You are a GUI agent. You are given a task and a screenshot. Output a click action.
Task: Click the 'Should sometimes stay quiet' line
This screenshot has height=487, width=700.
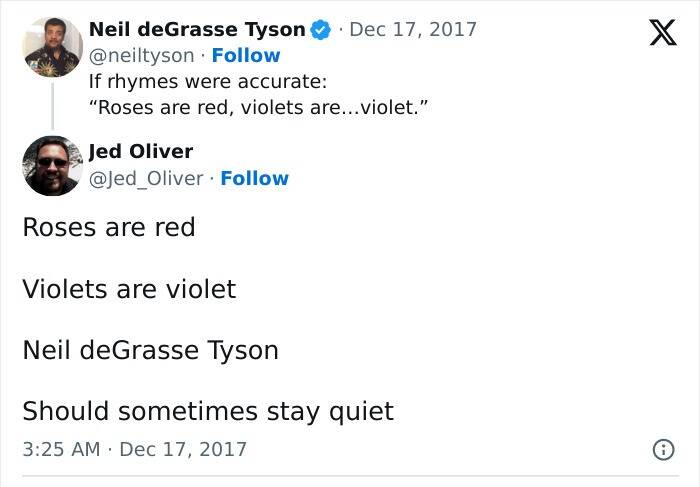pos(208,411)
